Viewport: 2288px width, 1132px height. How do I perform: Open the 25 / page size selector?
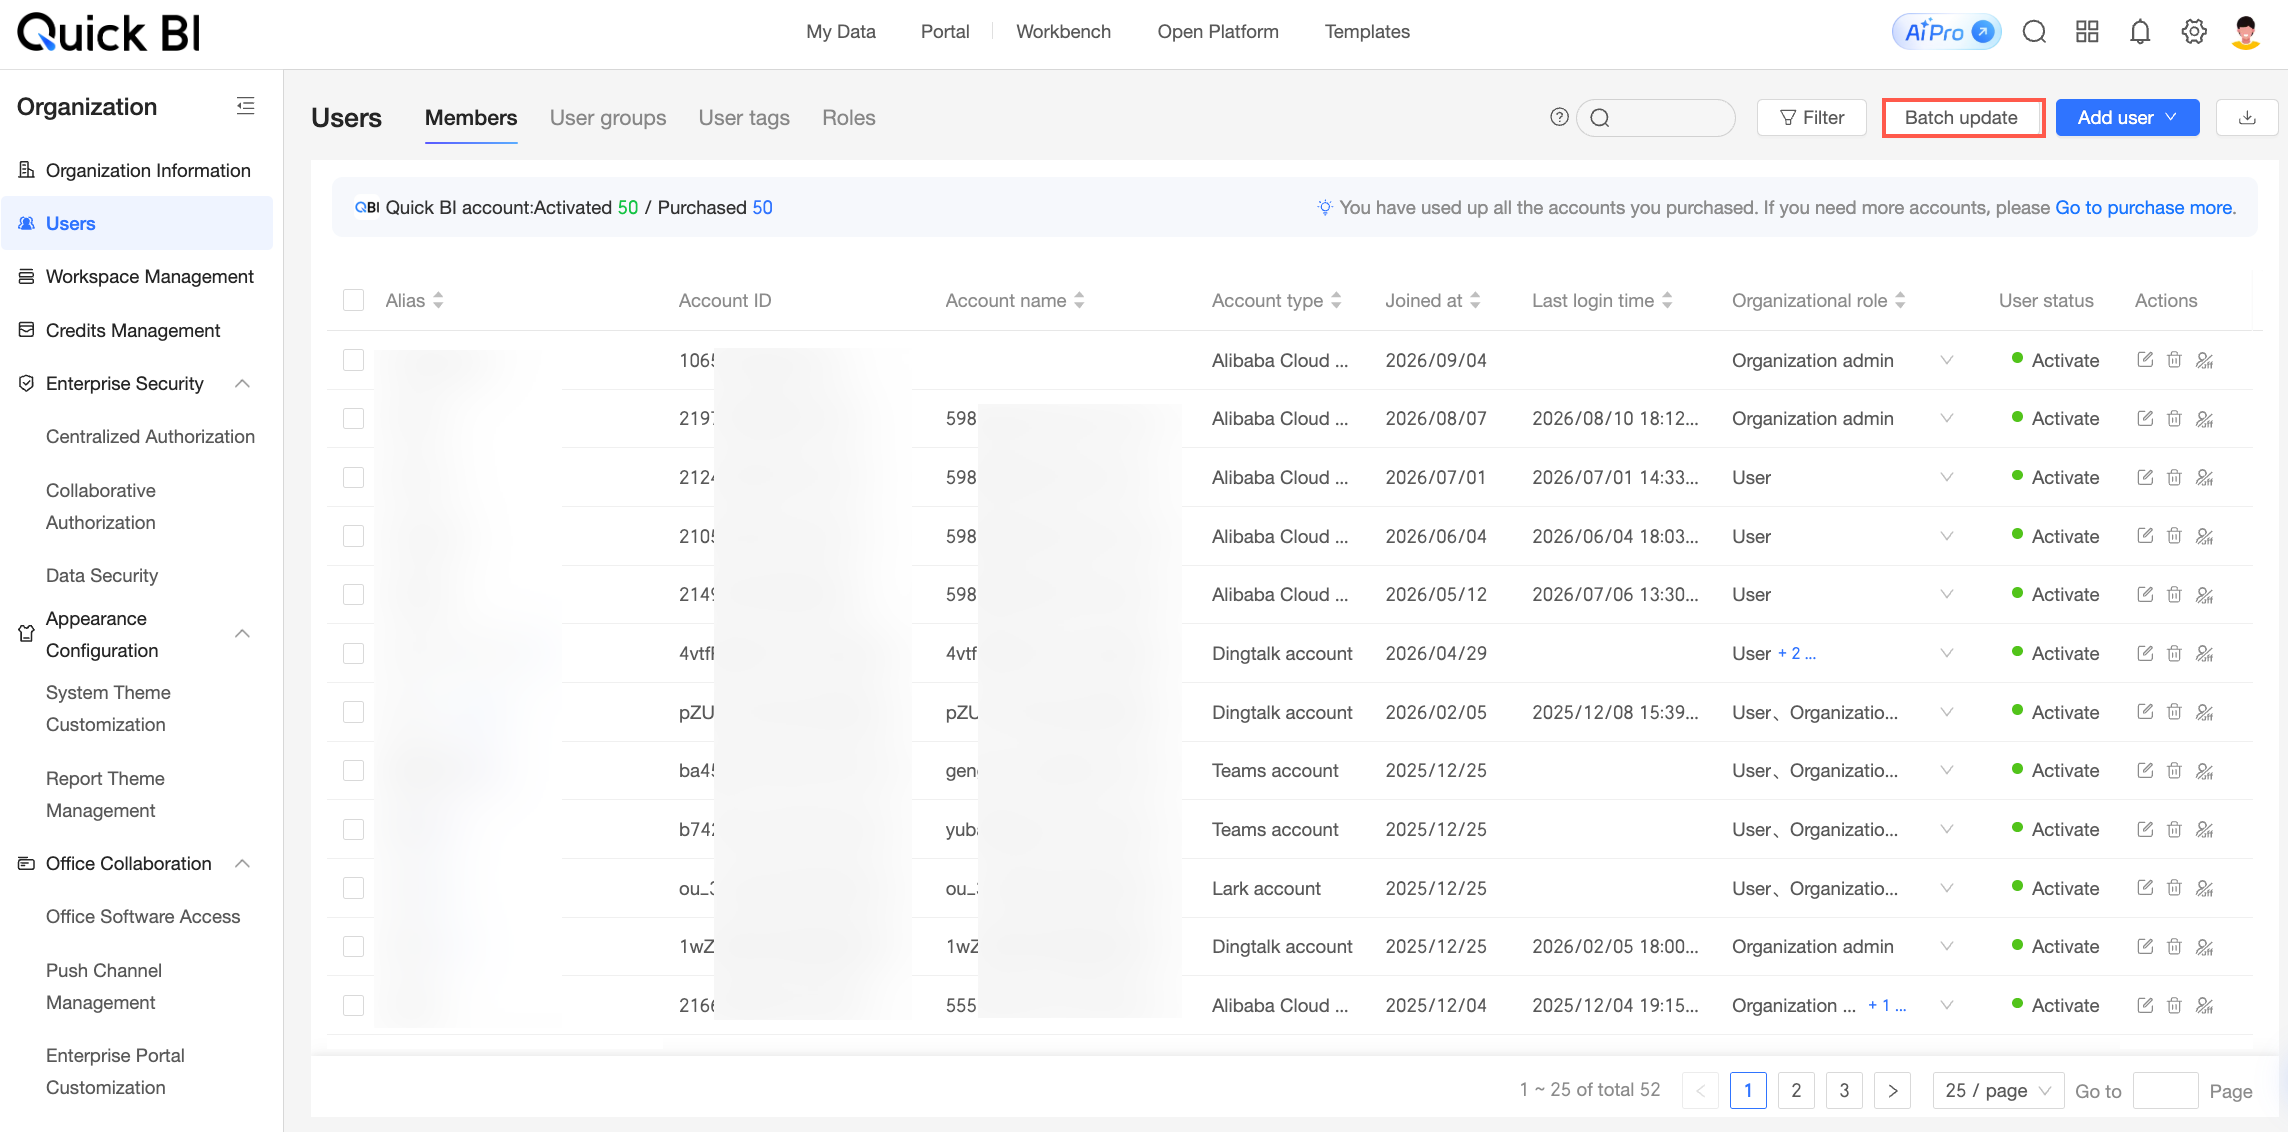(1998, 1090)
